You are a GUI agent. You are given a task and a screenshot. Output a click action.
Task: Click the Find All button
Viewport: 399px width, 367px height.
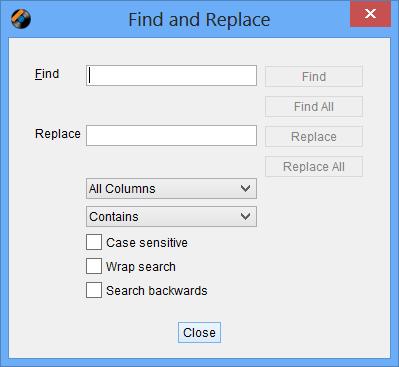click(x=314, y=107)
